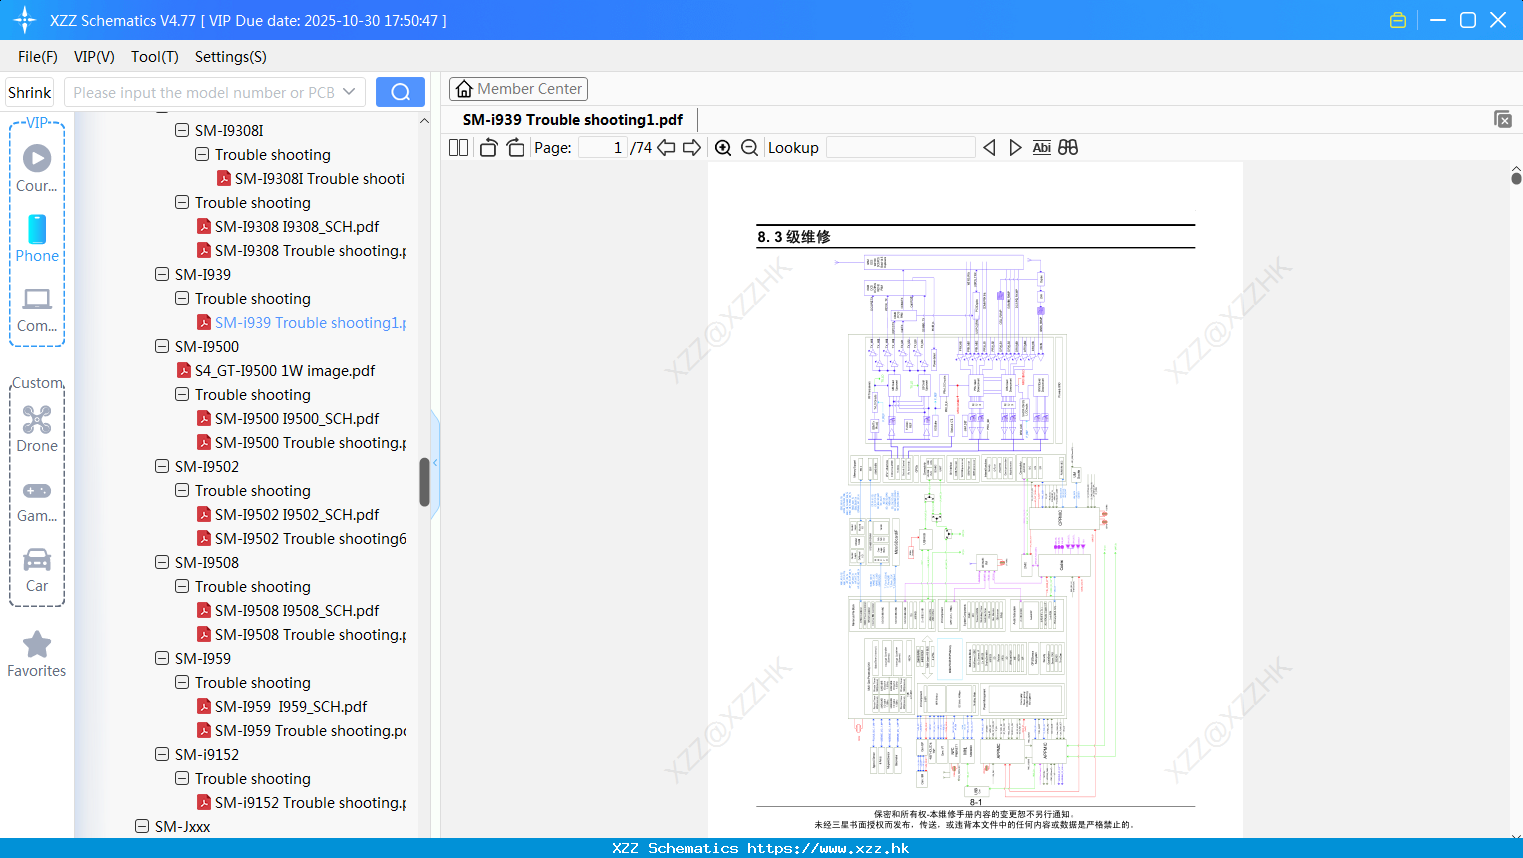Collapse the SM-I9500 Trouble shooting folder
The image size is (1523, 858).
182,394
